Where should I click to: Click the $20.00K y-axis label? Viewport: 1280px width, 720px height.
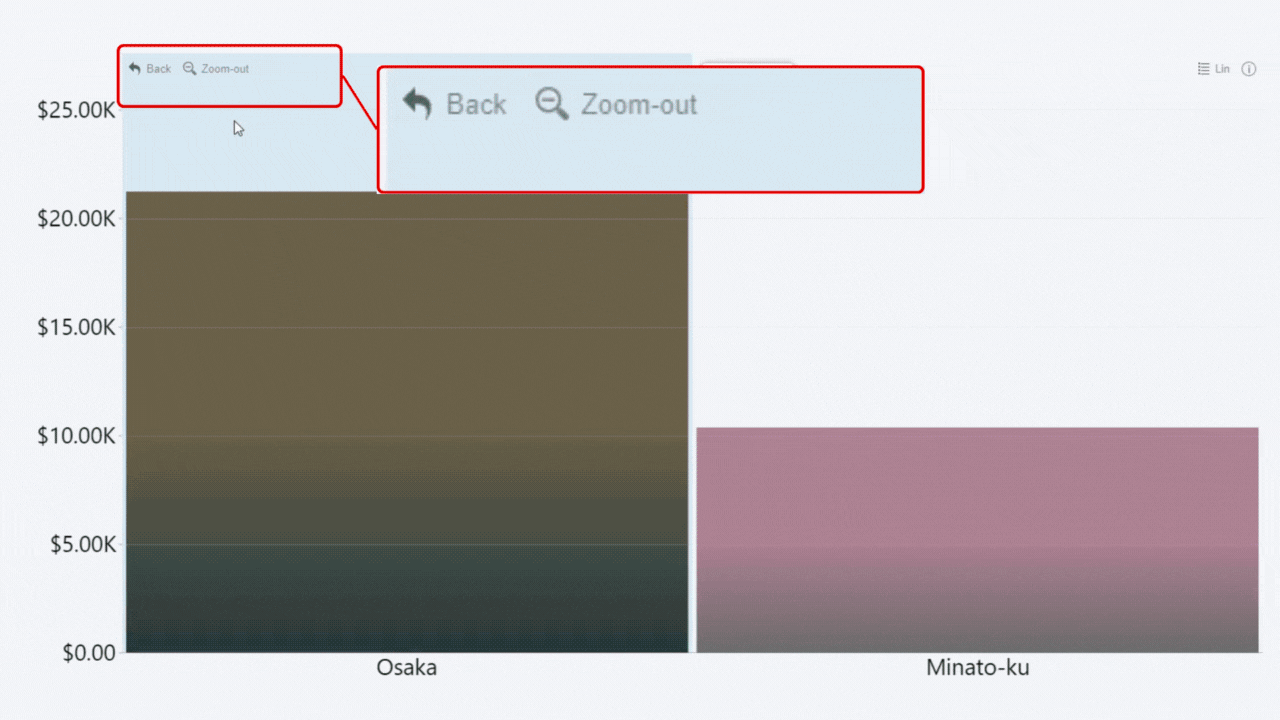[76, 219]
